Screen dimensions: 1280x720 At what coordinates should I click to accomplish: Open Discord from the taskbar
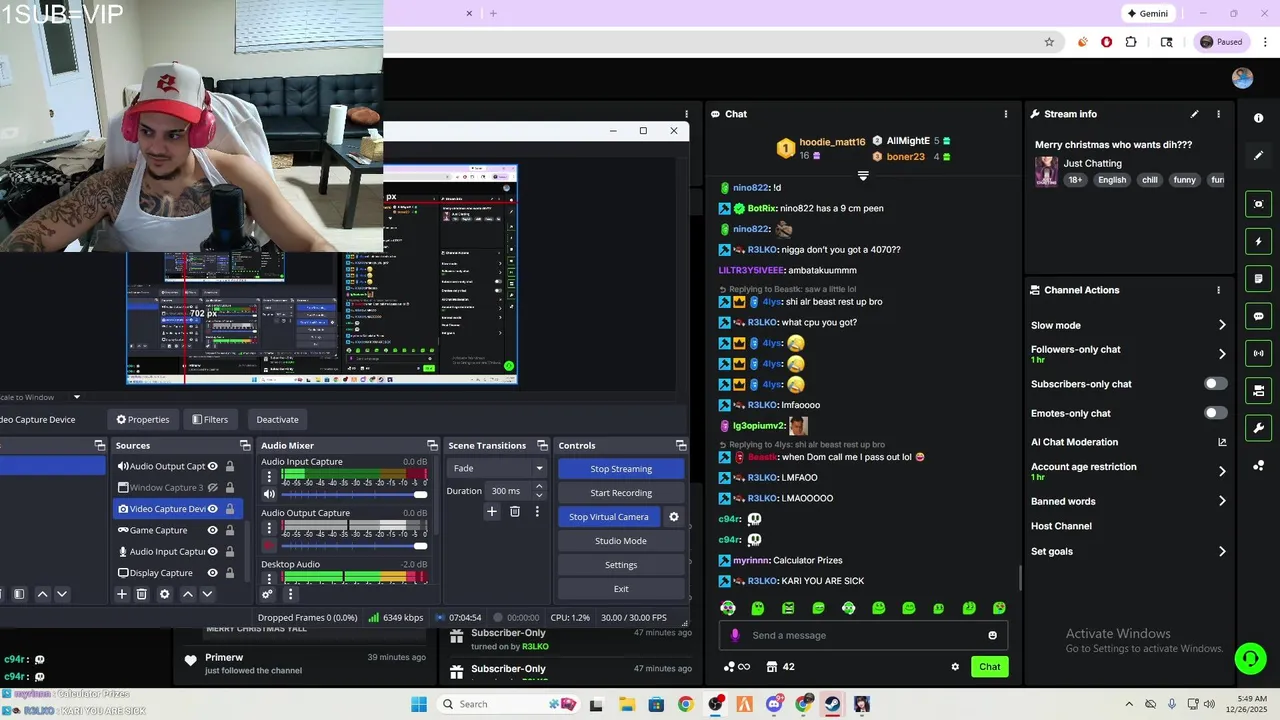[x=774, y=704]
